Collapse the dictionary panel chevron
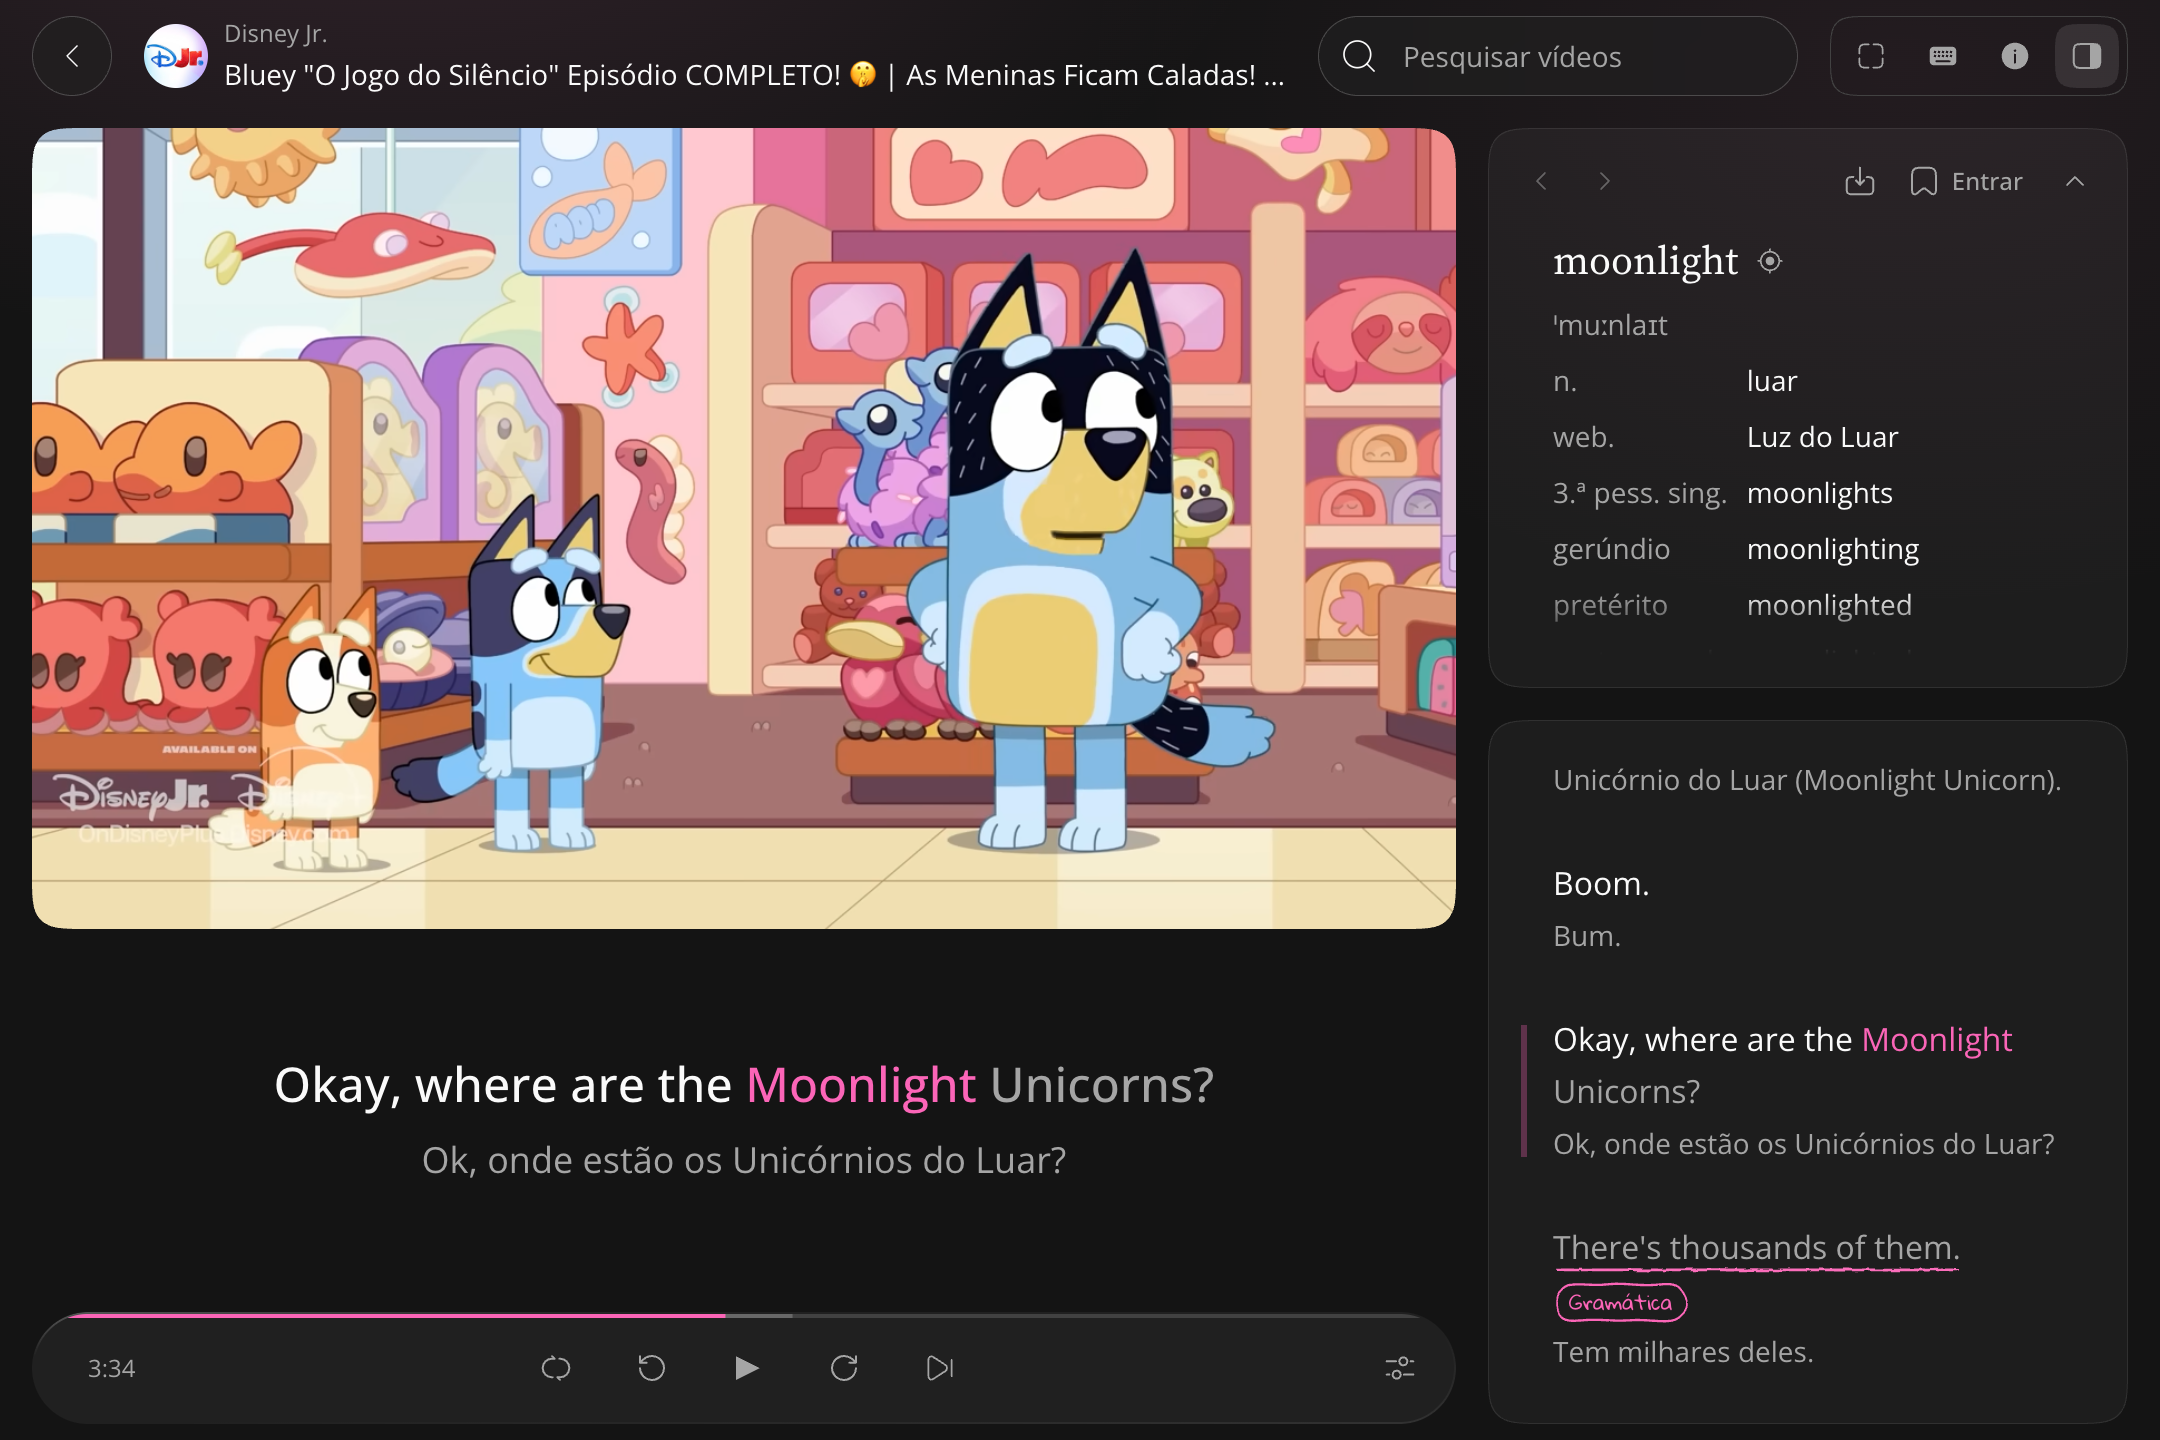Viewport: 2160px width, 1440px height. (x=2075, y=181)
